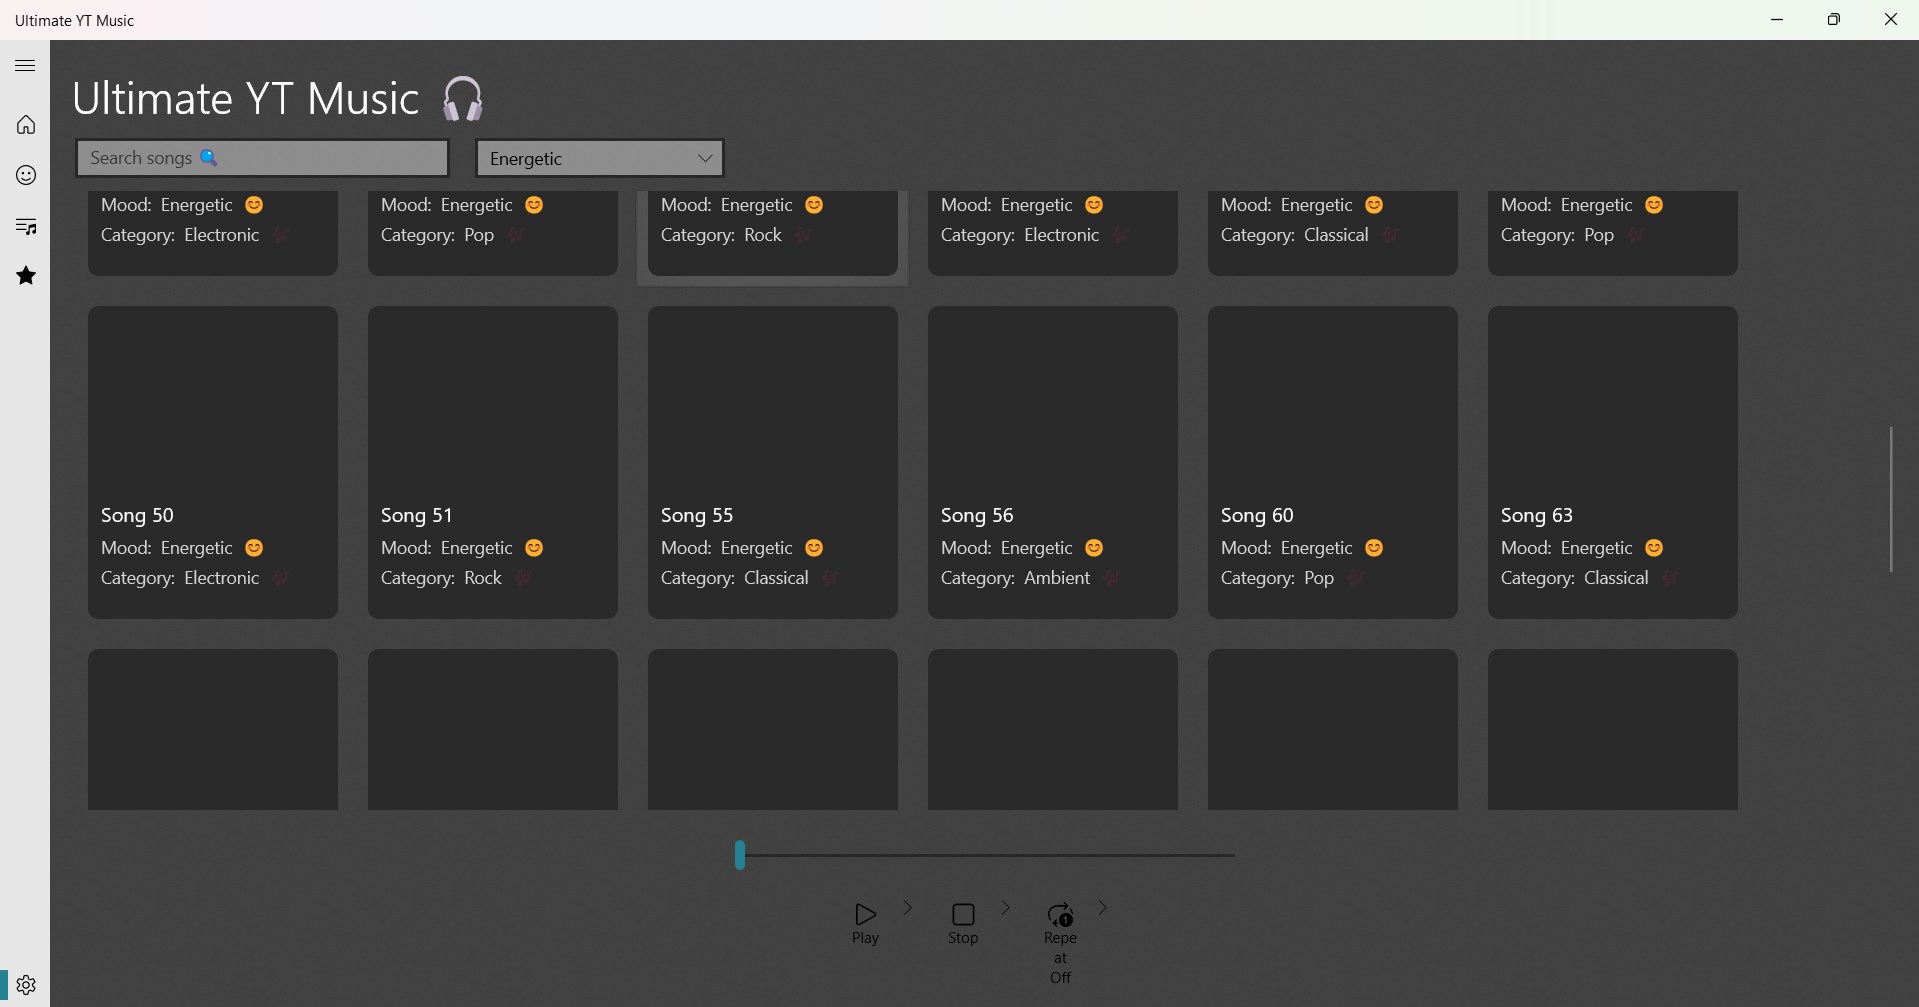Open the Energetic mood dropdown
1919x1007 pixels.
[598, 157]
